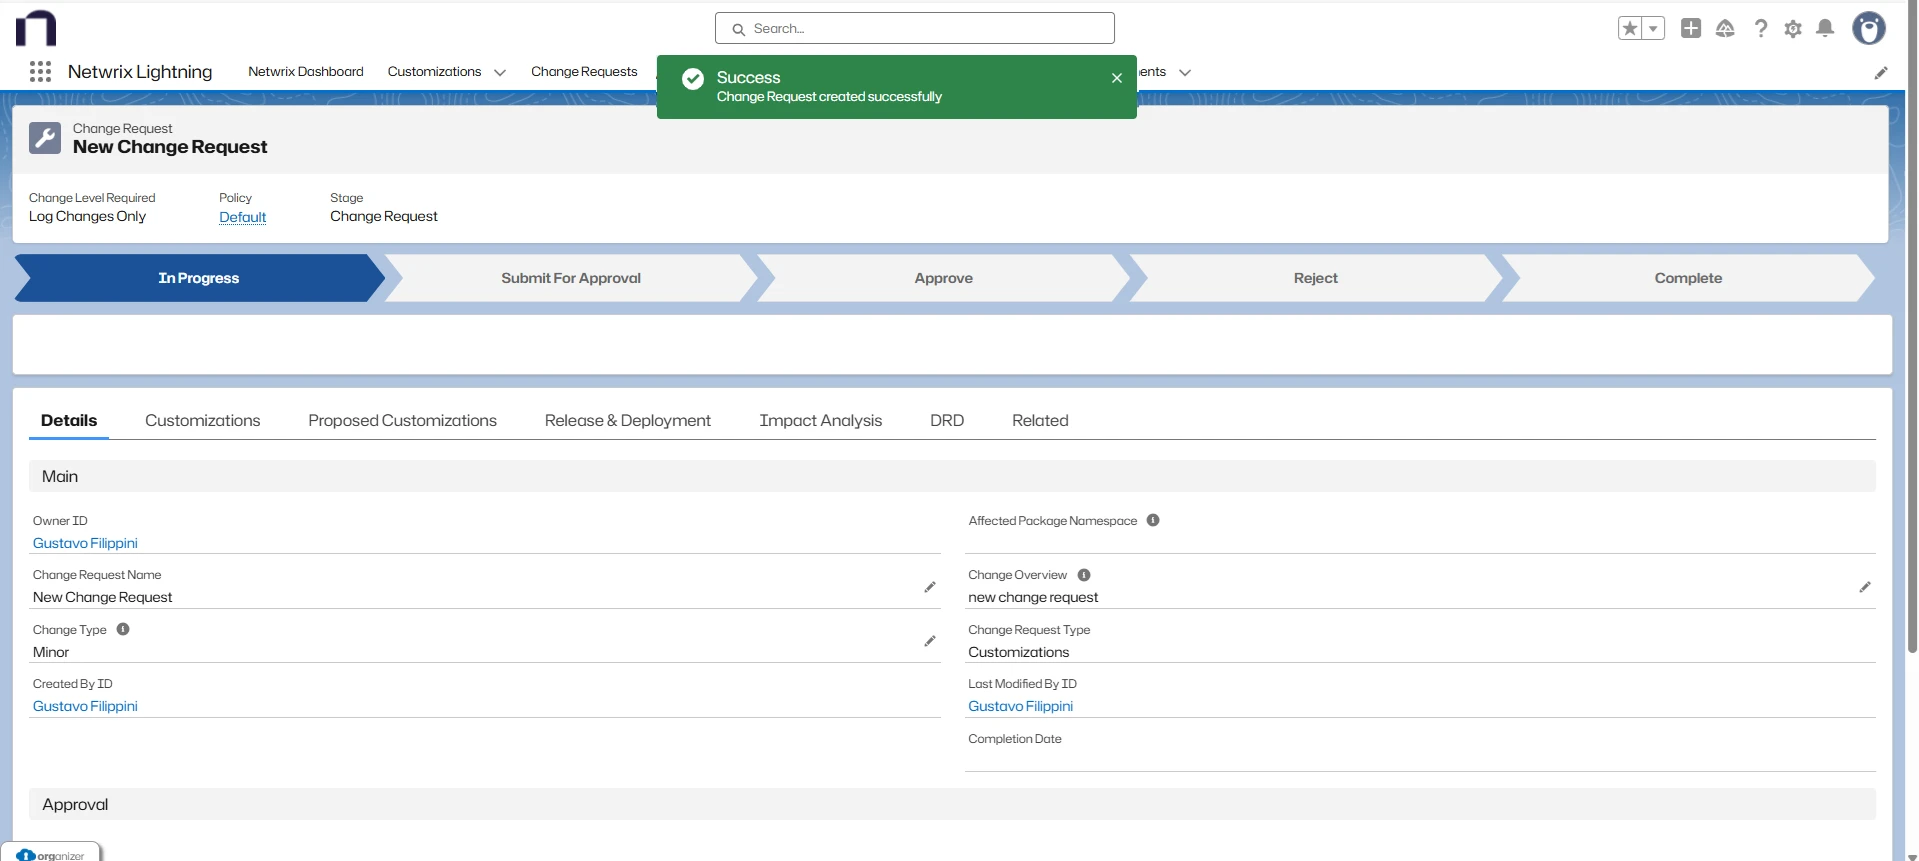The height and width of the screenshot is (861, 1919).
Task: Expand the partially hidden nav menu chevron
Action: point(1185,72)
